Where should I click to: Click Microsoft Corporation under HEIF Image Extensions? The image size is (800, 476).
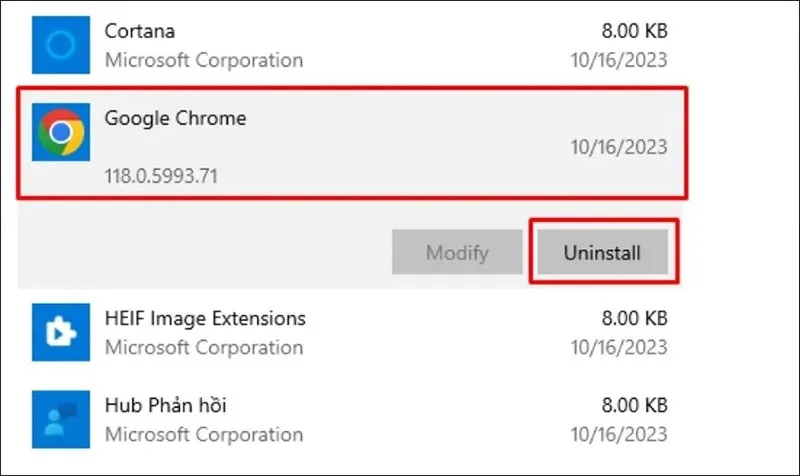point(204,348)
